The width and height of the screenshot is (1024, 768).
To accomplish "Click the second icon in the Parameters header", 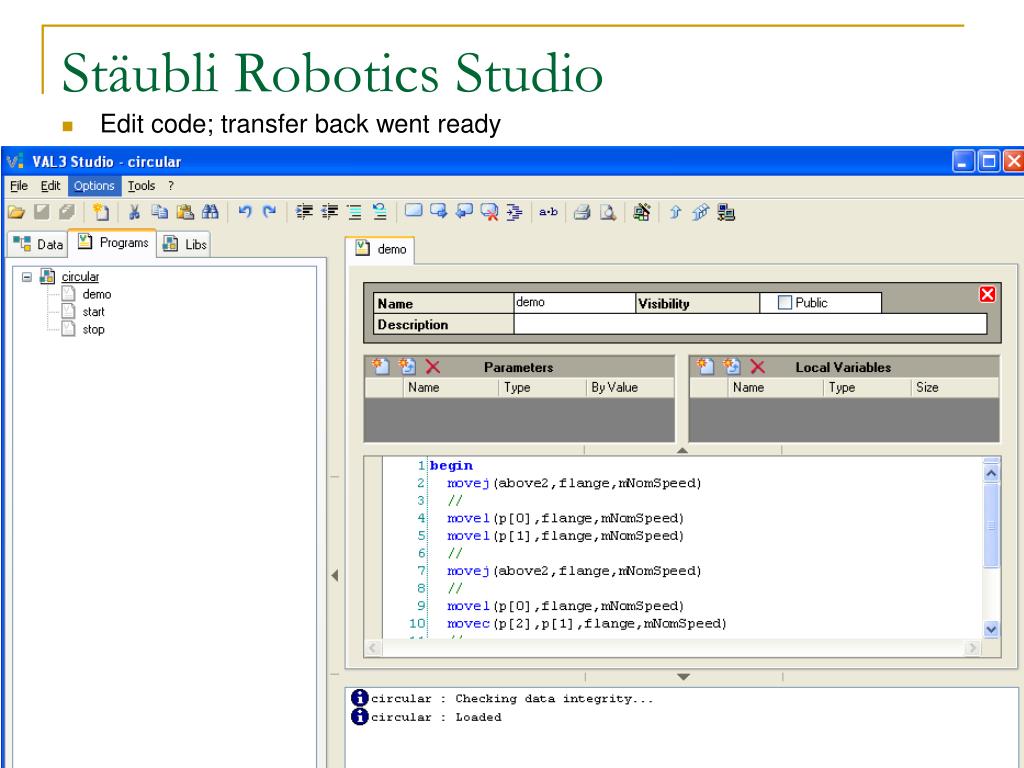I will pos(407,366).
